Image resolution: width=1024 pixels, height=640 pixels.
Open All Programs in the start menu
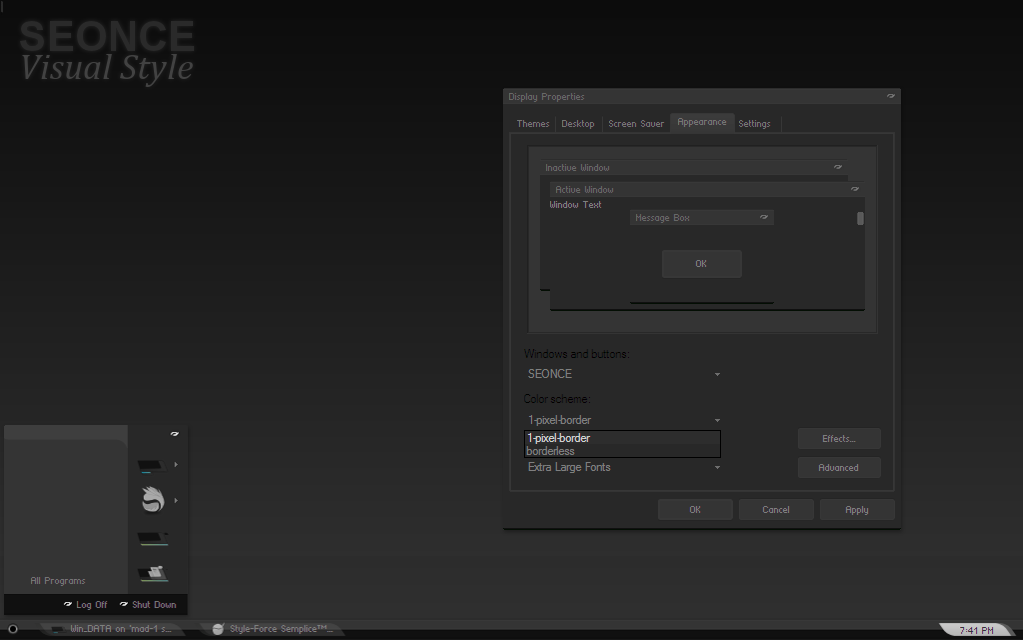tap(57, 581)
